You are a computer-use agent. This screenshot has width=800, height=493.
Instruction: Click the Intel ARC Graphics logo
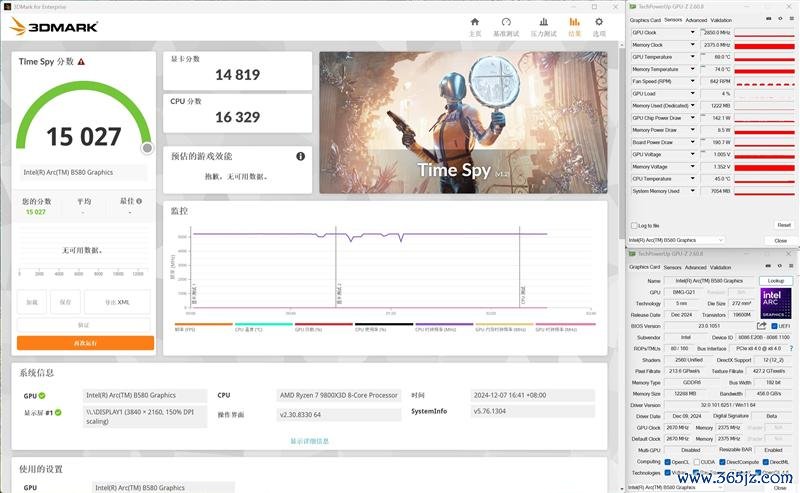776,303
